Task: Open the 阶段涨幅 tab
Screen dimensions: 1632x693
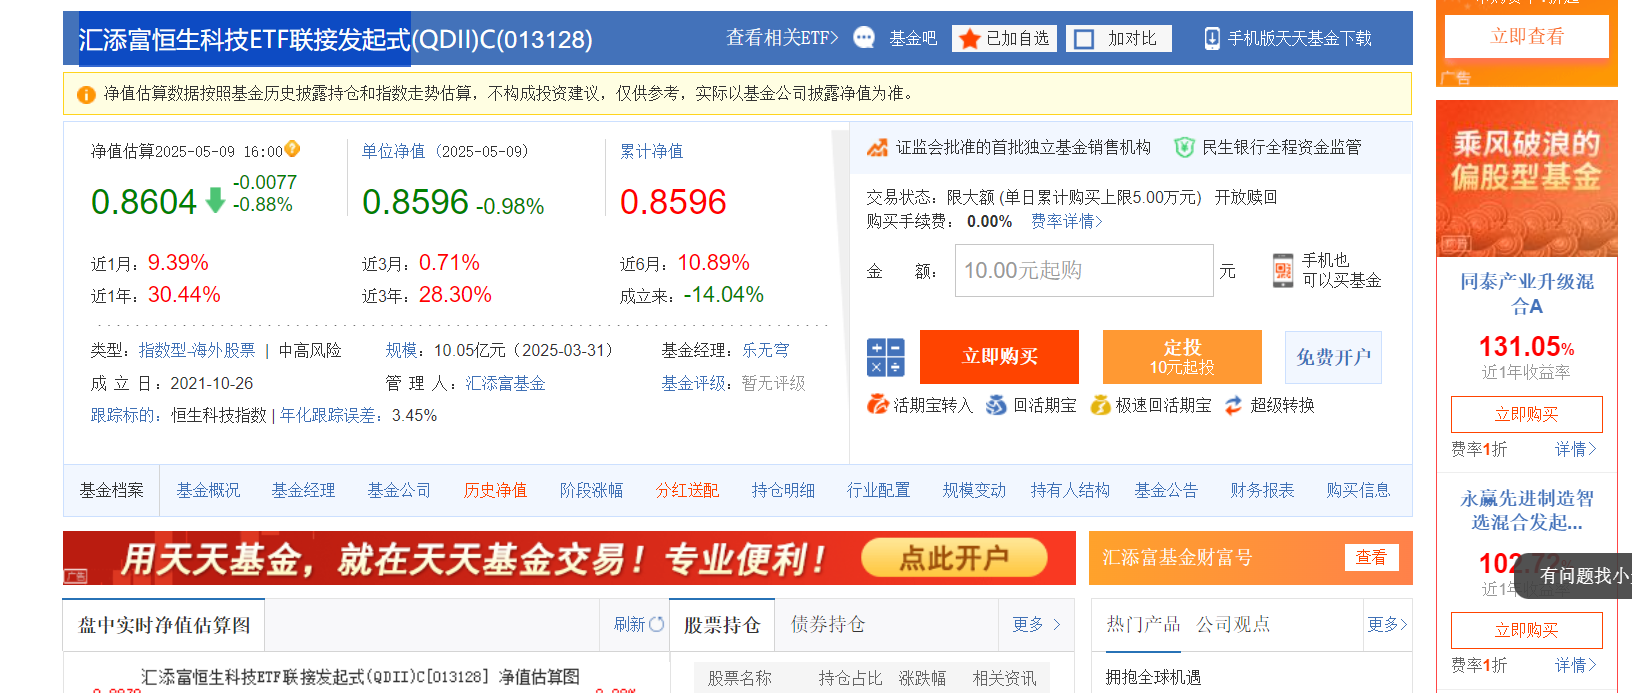Action: pos(591,490)
